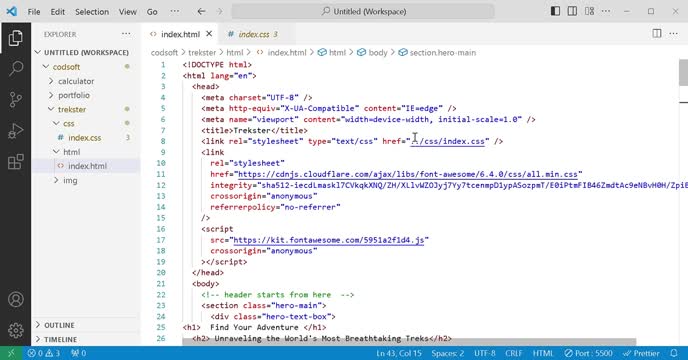688x360 pixels.
Task: Split the editor to the right
Action: coord(657,34)
